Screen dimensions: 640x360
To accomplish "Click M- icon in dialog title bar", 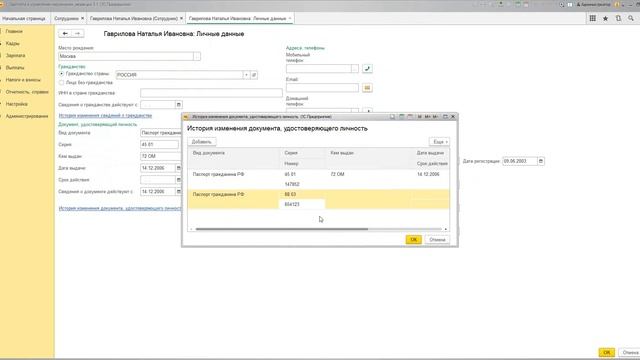I will (436, 117).
